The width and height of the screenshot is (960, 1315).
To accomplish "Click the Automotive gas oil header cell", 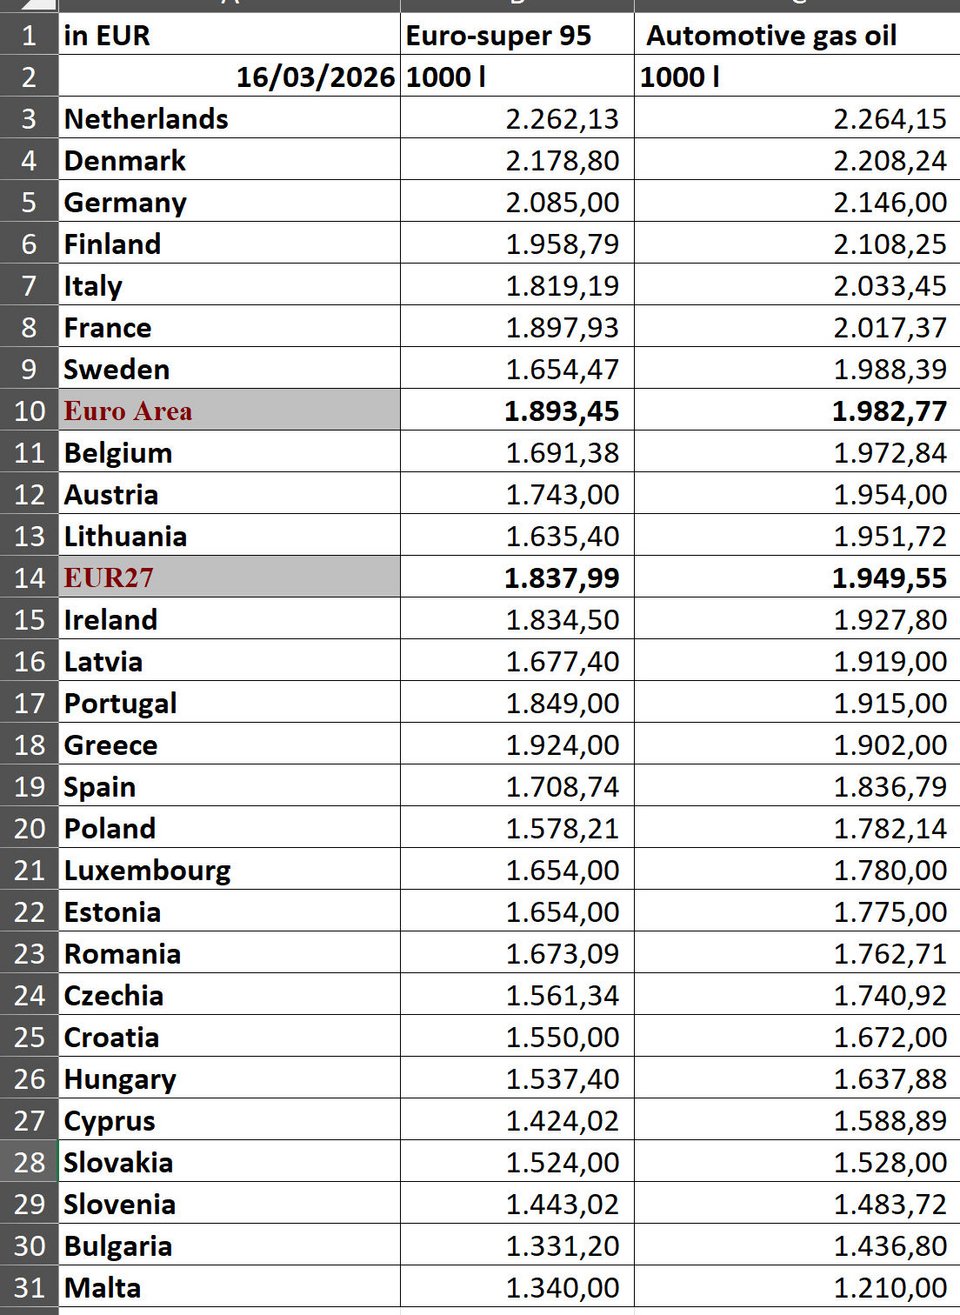I will pos(771,36).
